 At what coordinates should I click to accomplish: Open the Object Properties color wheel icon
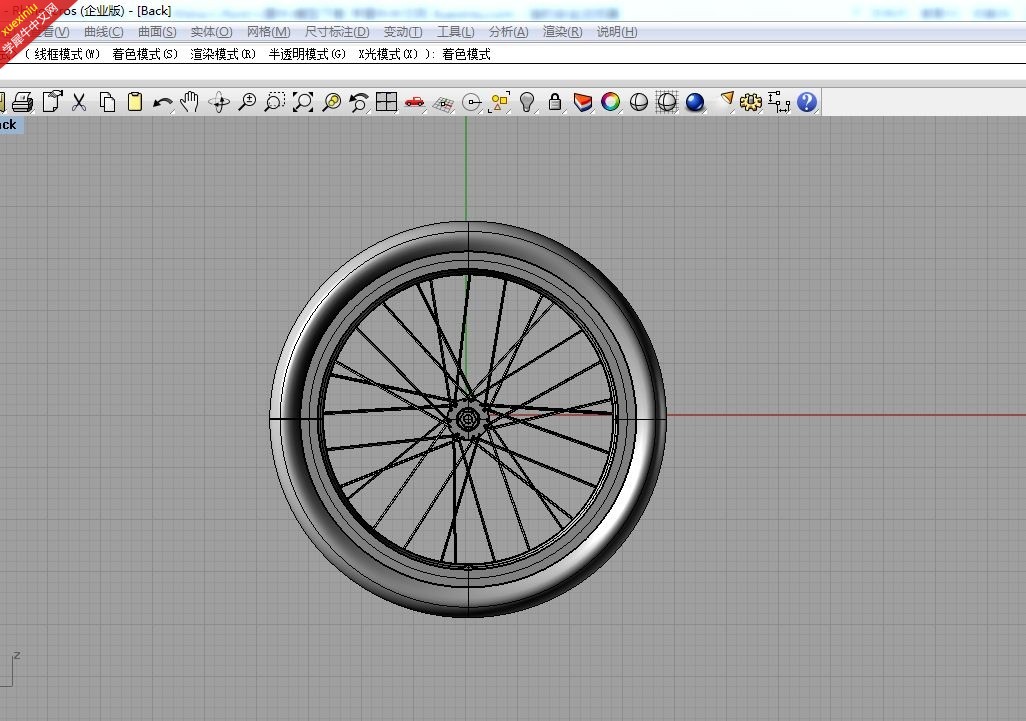pyautogui.click(x=610, y=102)
